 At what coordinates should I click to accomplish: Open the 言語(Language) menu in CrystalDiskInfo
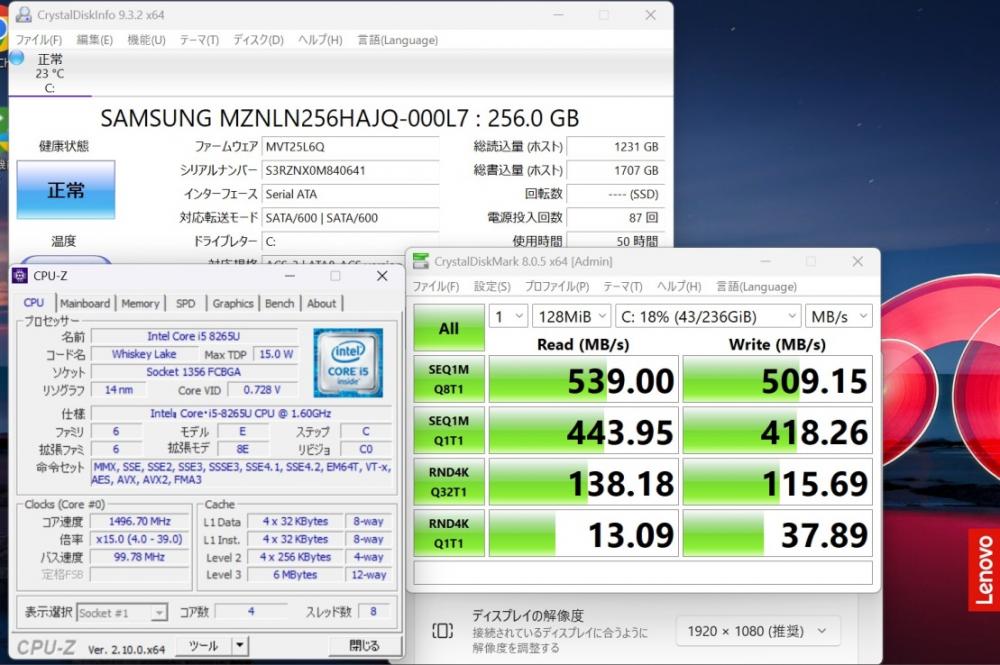tap(397, 40)
